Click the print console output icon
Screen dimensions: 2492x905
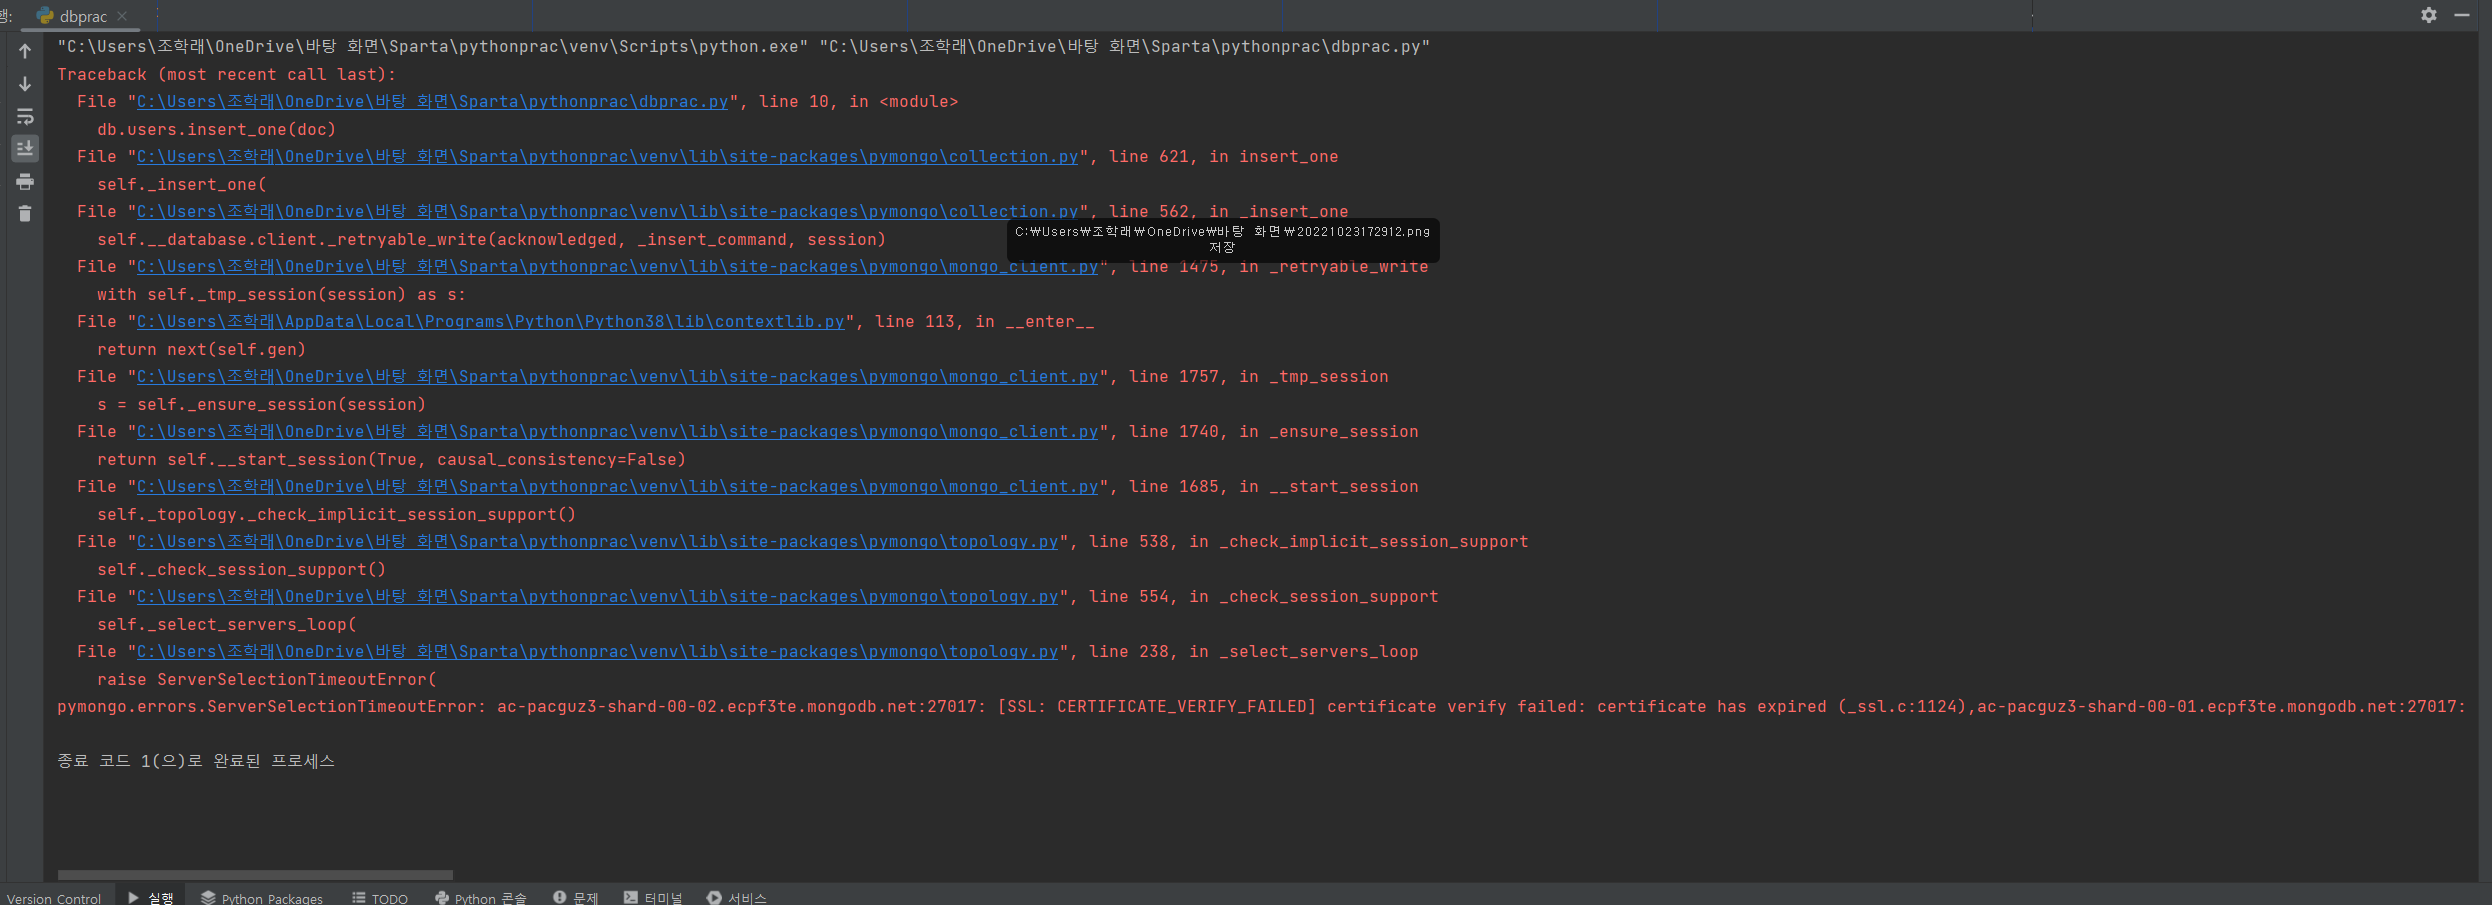pyautogui.click(x=25, y=181)
